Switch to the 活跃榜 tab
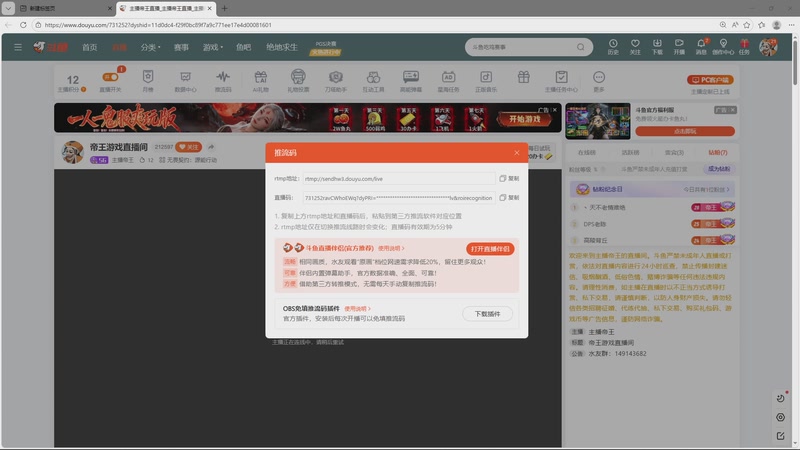The height and width of the screenshot is (450, 800). tap(630, 153)
